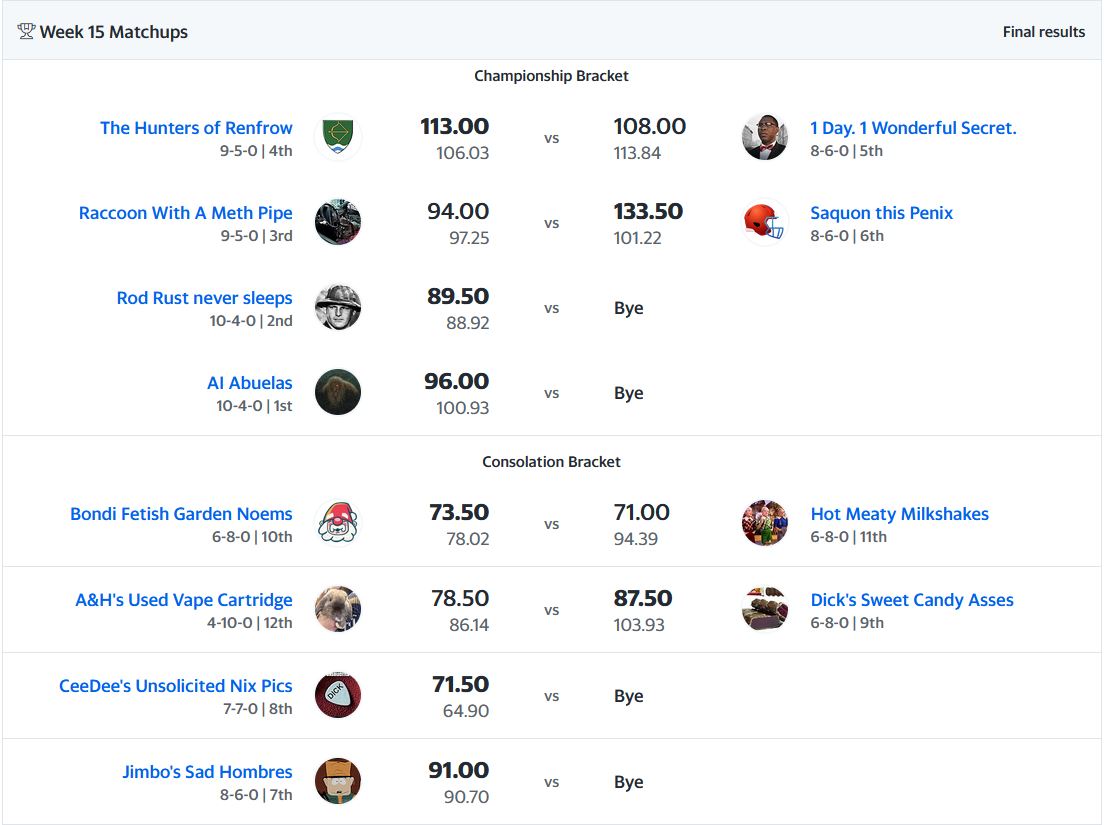The height and width of the screenshot is (825, 1105).
Task: Click the Hot Meaty Milkshakes avatar
Action: (x=765, y=523)
